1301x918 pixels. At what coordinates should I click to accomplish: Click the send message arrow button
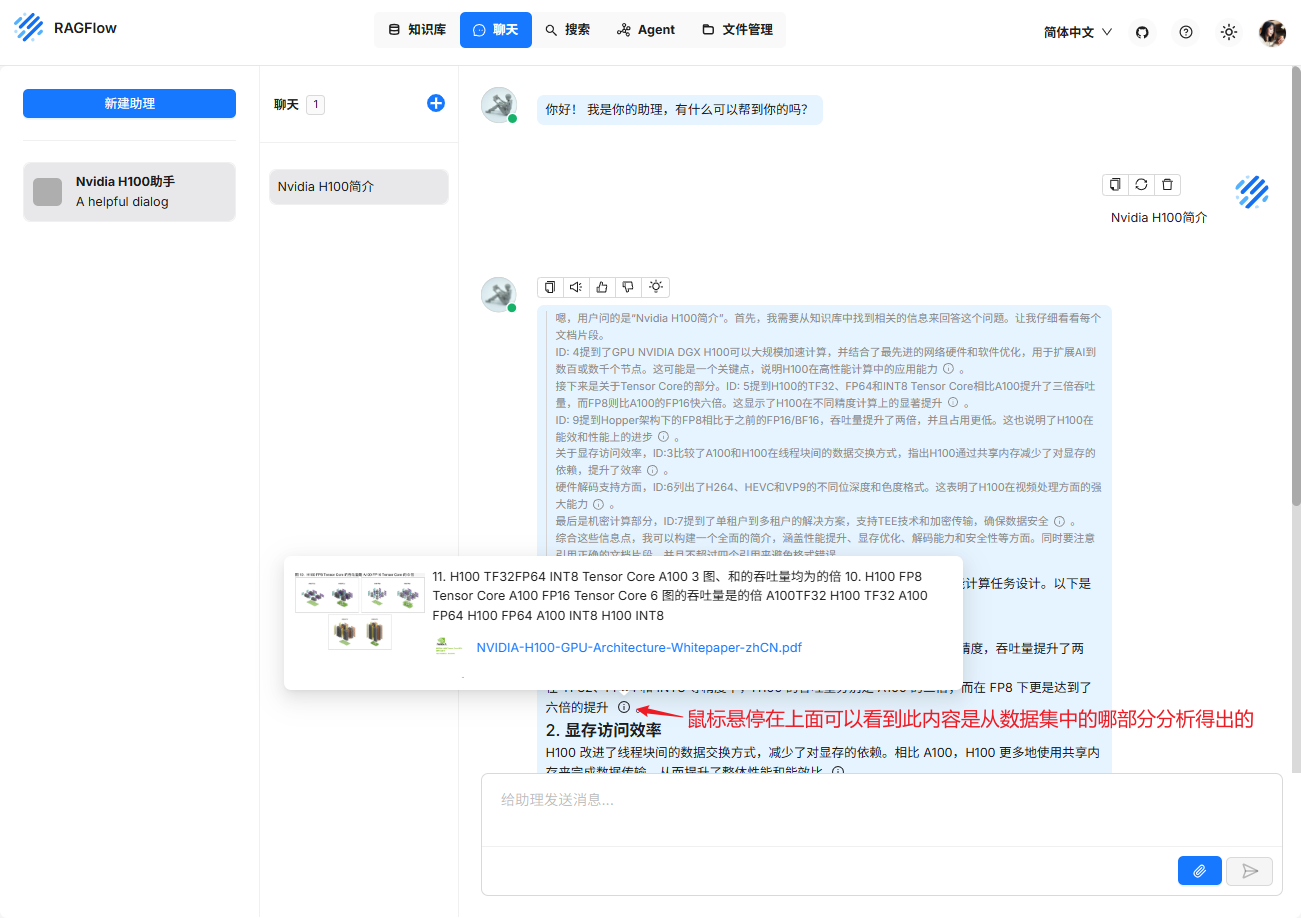tap(1250, 871)
